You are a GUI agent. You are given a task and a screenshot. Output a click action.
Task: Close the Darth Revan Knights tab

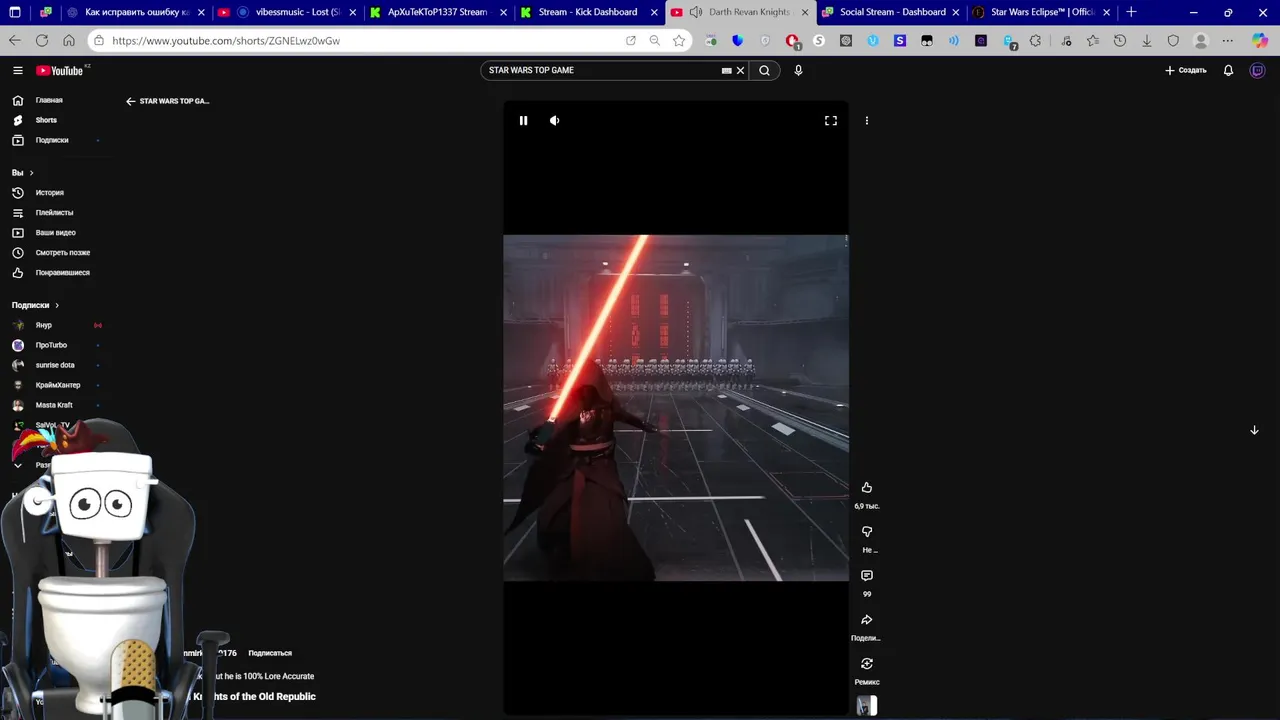(x=804, y=12)
